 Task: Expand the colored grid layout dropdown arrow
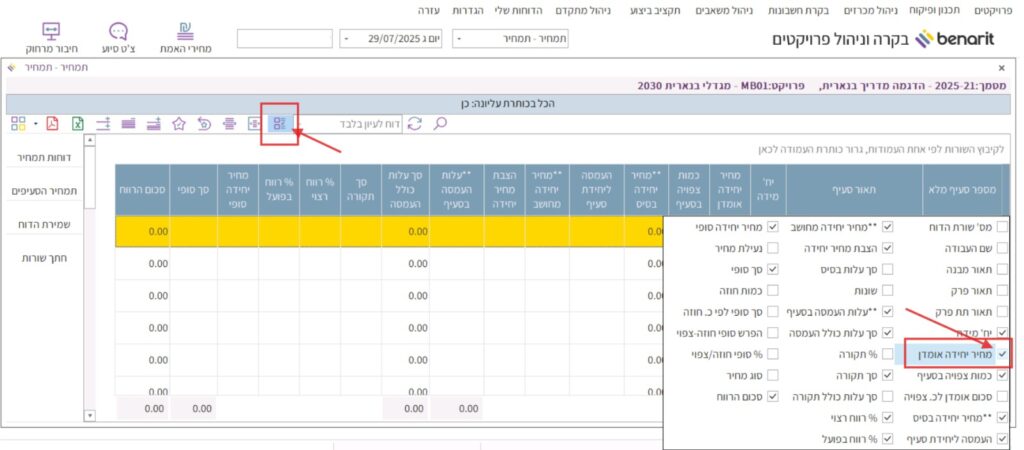tap(36, 124)
